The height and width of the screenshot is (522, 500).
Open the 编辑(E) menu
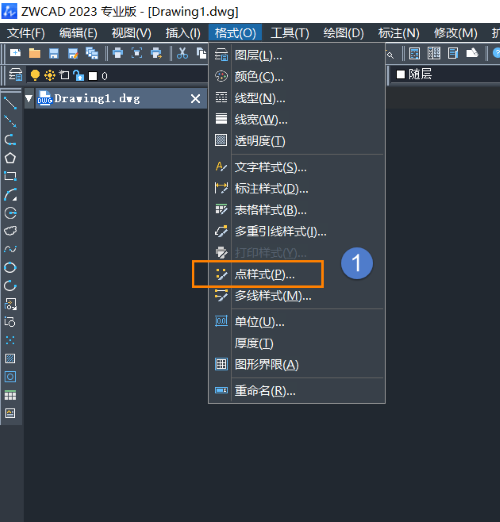[78, 33]
